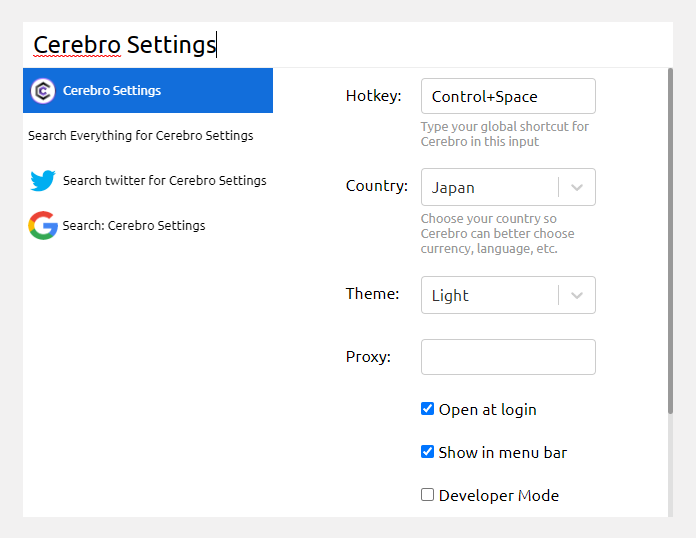Enable Developer Mode checkbox
Image resolution: width=696 pixels, height=538 pixels.
coord(427,494)
